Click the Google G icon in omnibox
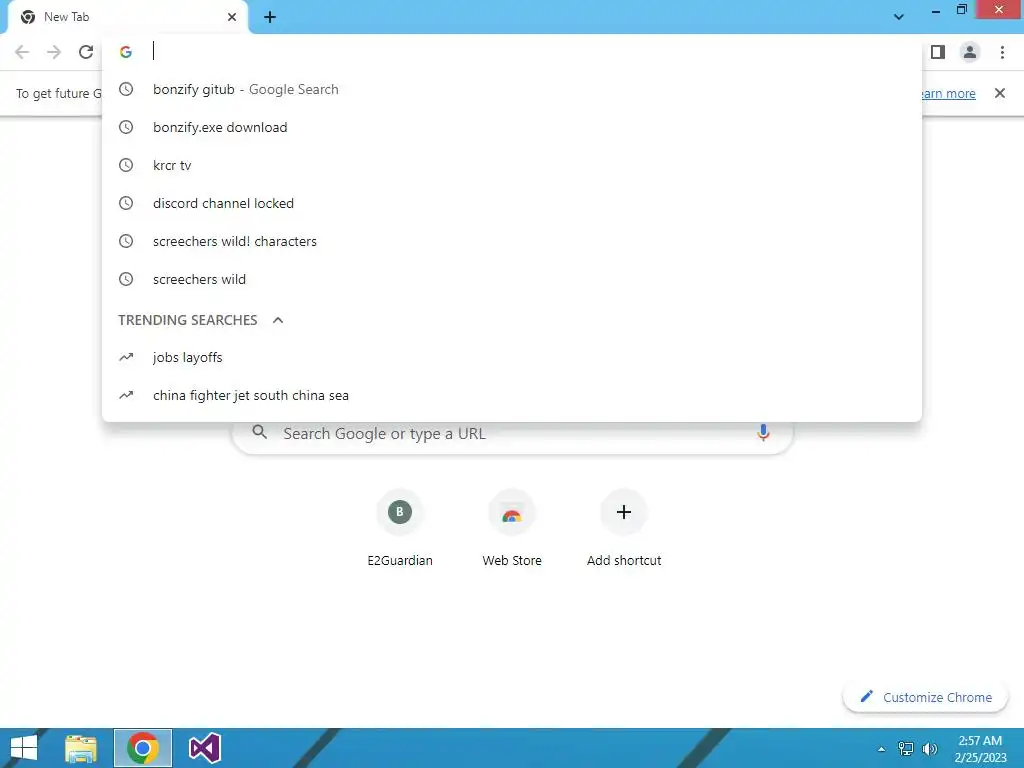Viewport: 1024px width, 768px height. (x=126, y=52)
